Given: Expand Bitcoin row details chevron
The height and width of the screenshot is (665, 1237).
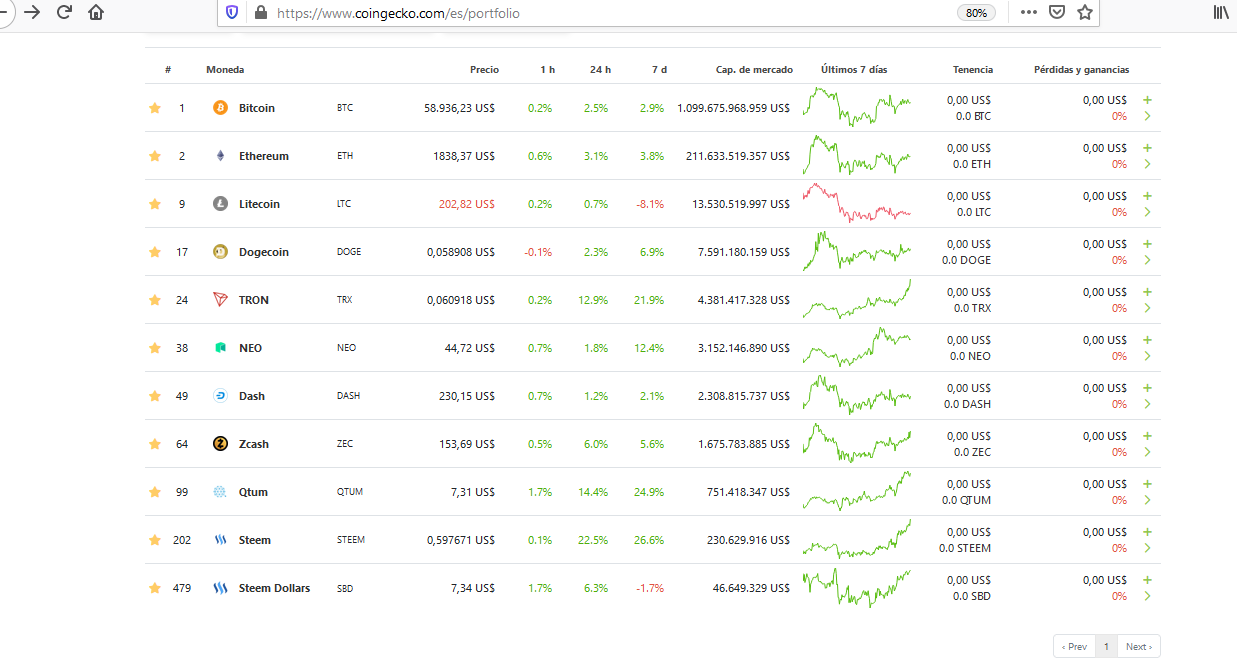Looking at the screenshot, I should 1147,116.
